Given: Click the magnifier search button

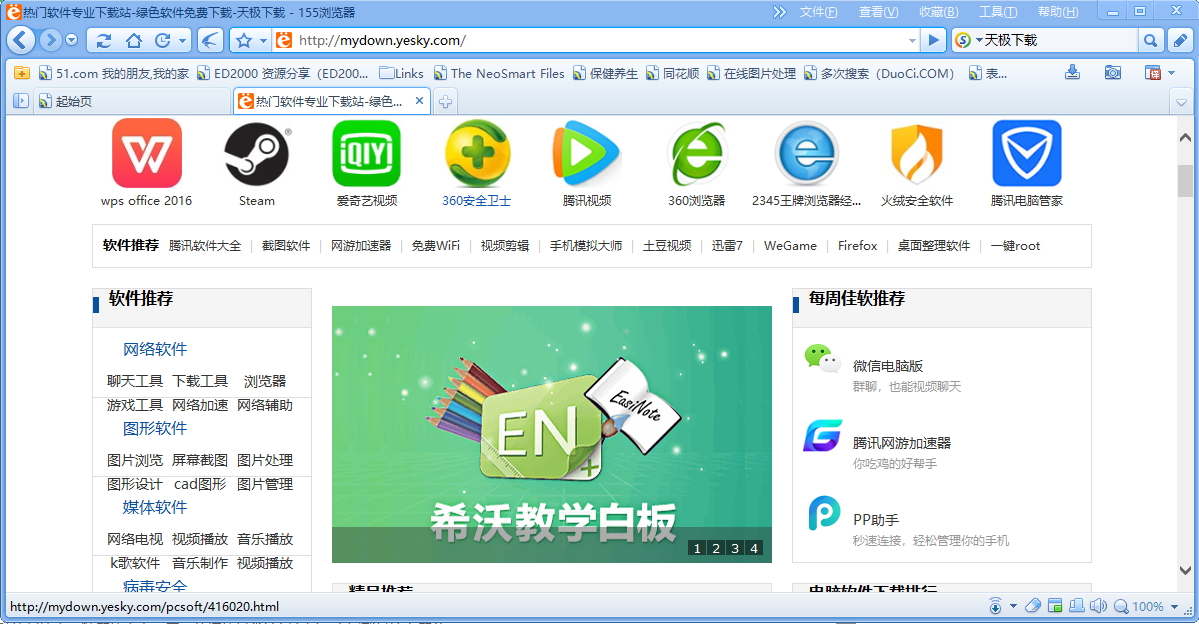Looking at the screenshot, I should [x=1149, y=41].
